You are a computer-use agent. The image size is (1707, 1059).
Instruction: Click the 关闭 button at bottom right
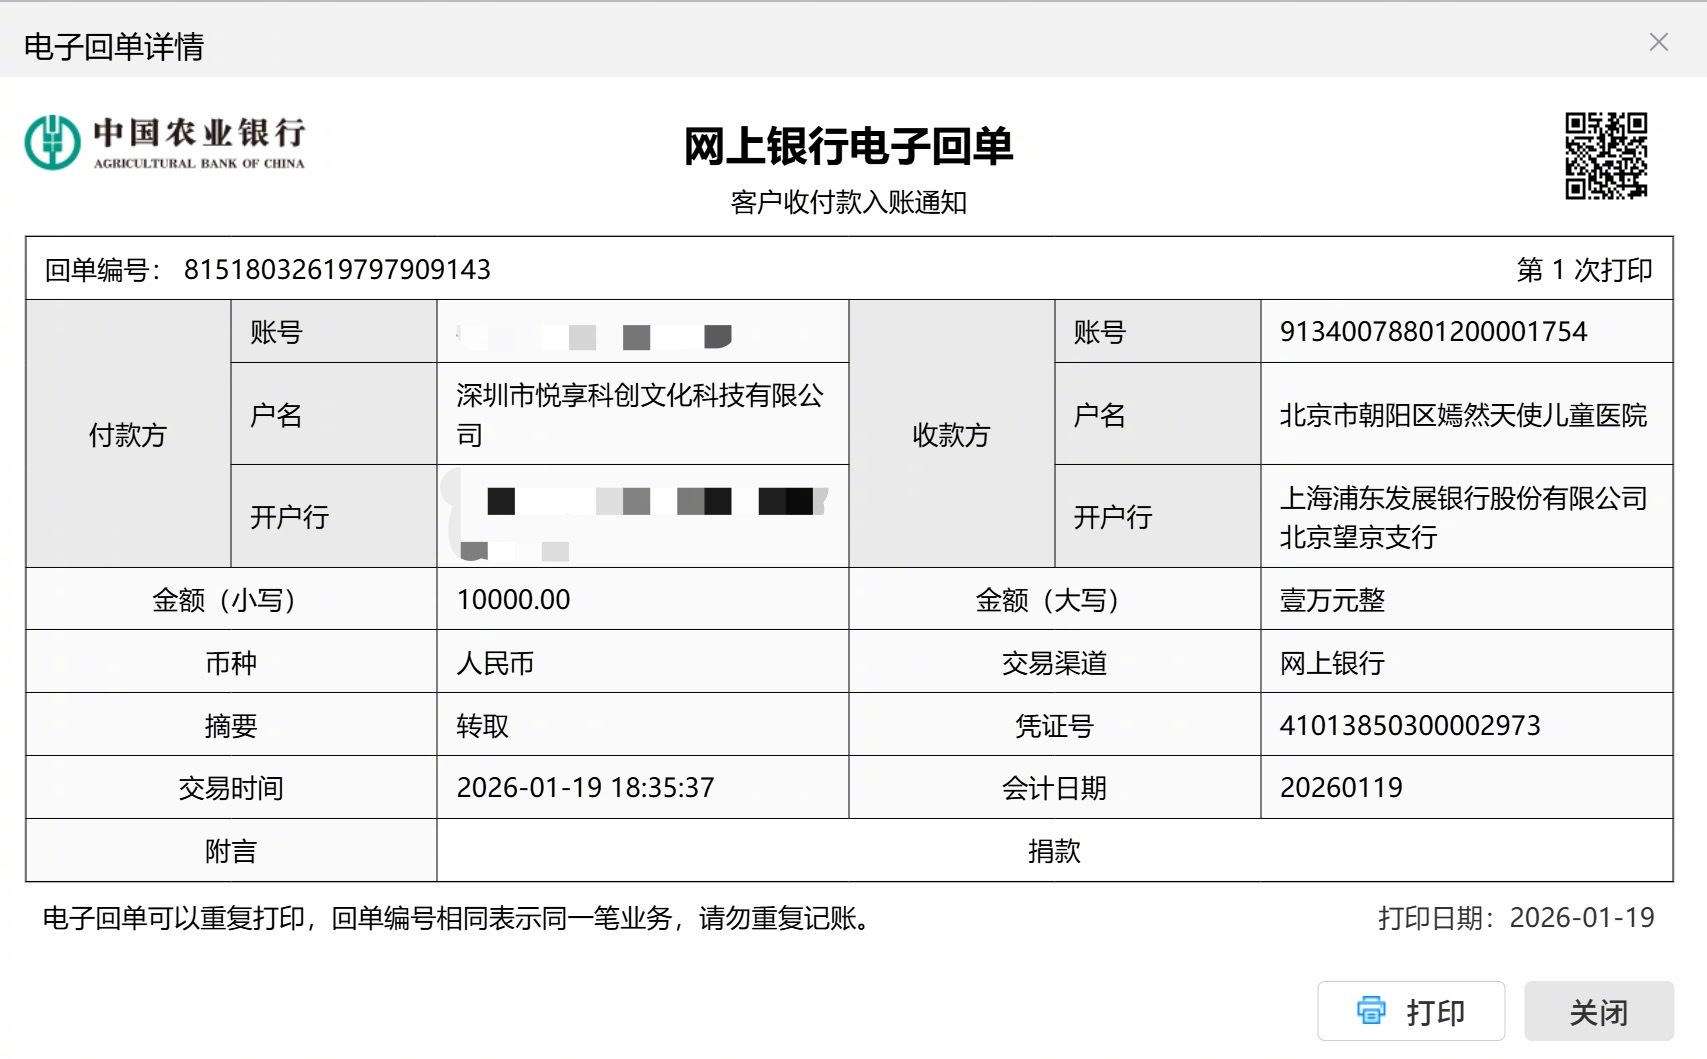(1598, 1011)
